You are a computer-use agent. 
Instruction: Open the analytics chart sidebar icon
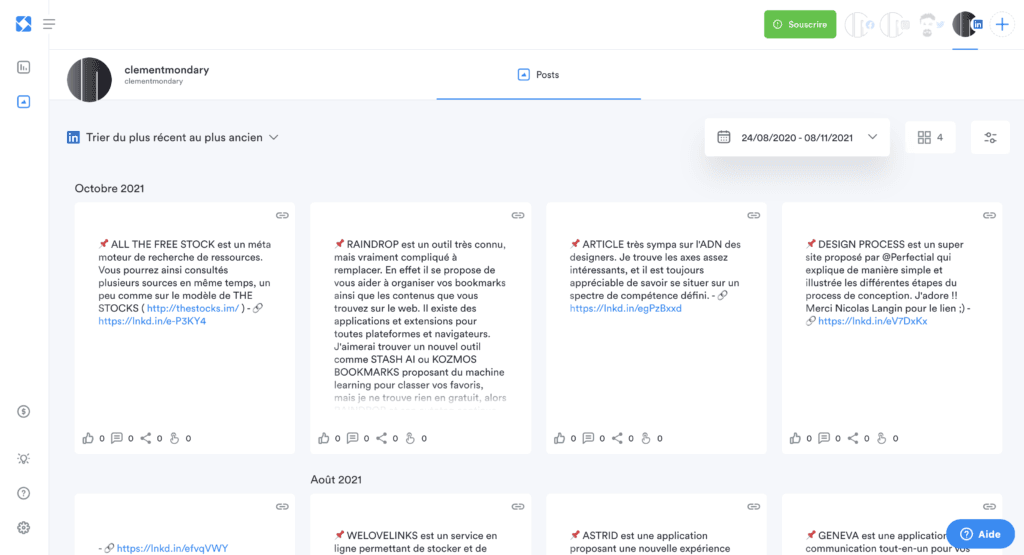point(24,67)
